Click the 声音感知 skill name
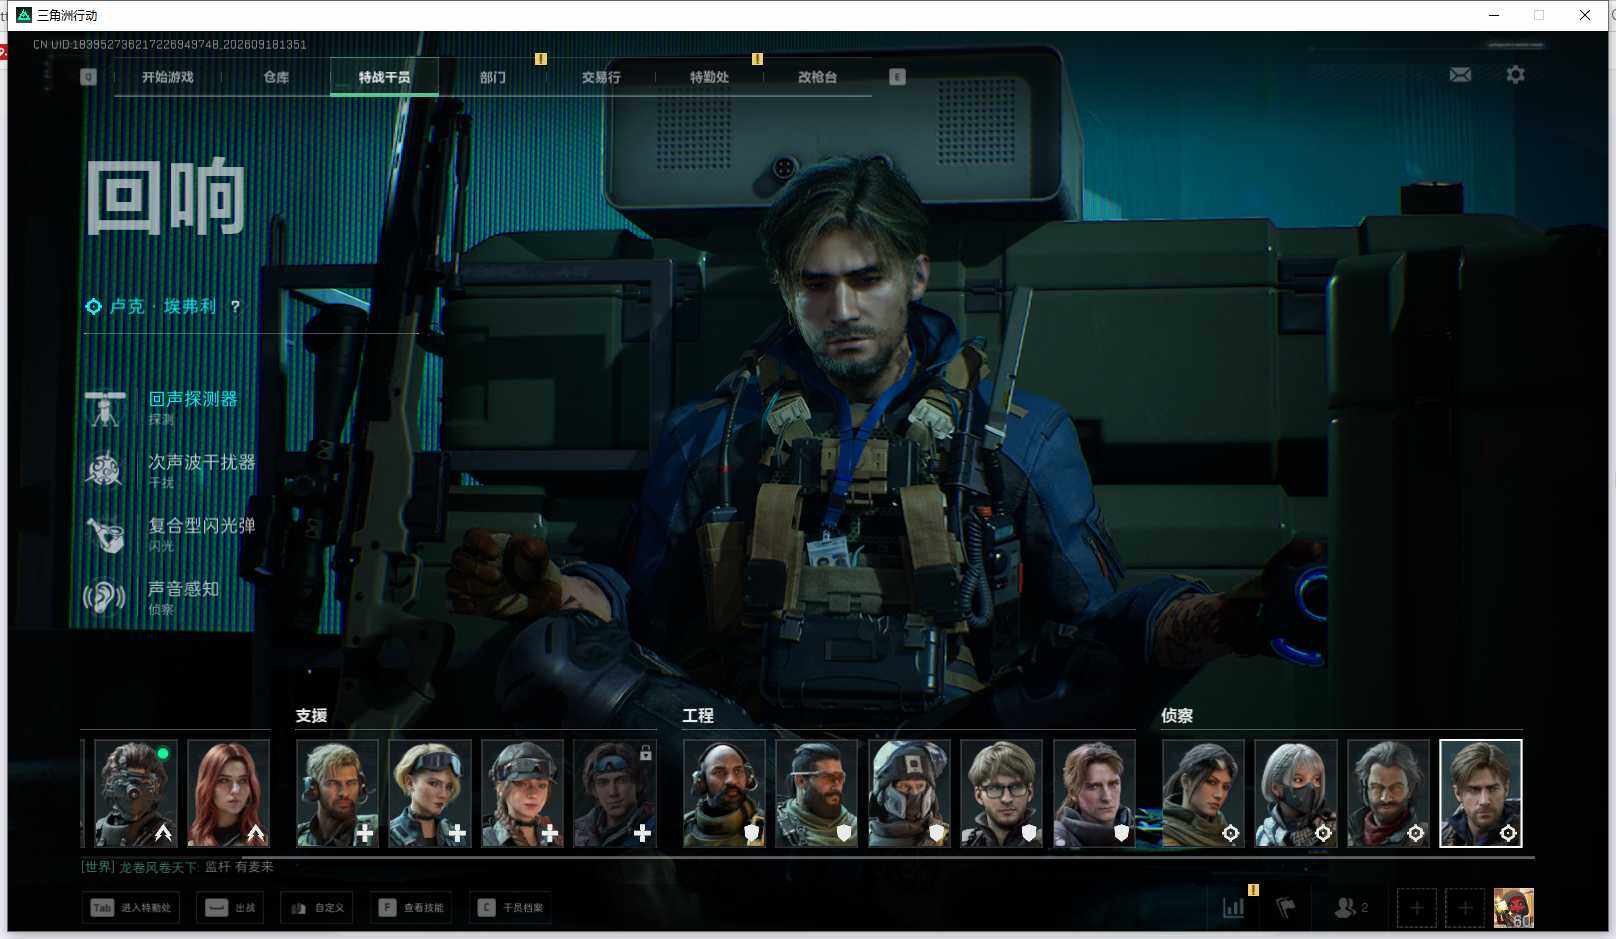 pos(183,589)
